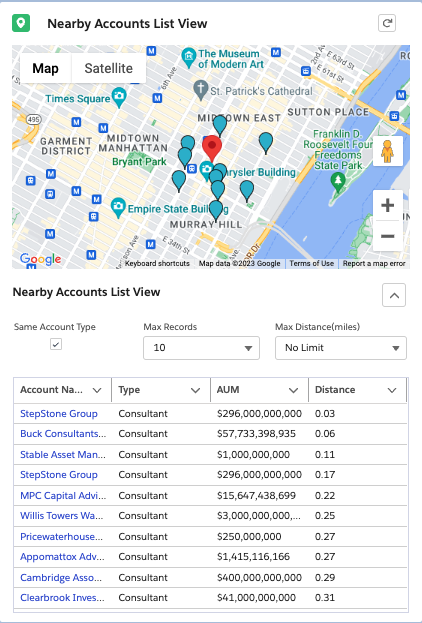Open StepSone Group link at distance 0.03
This screenshot has width=422, height=623.
[x=59, y=414]
